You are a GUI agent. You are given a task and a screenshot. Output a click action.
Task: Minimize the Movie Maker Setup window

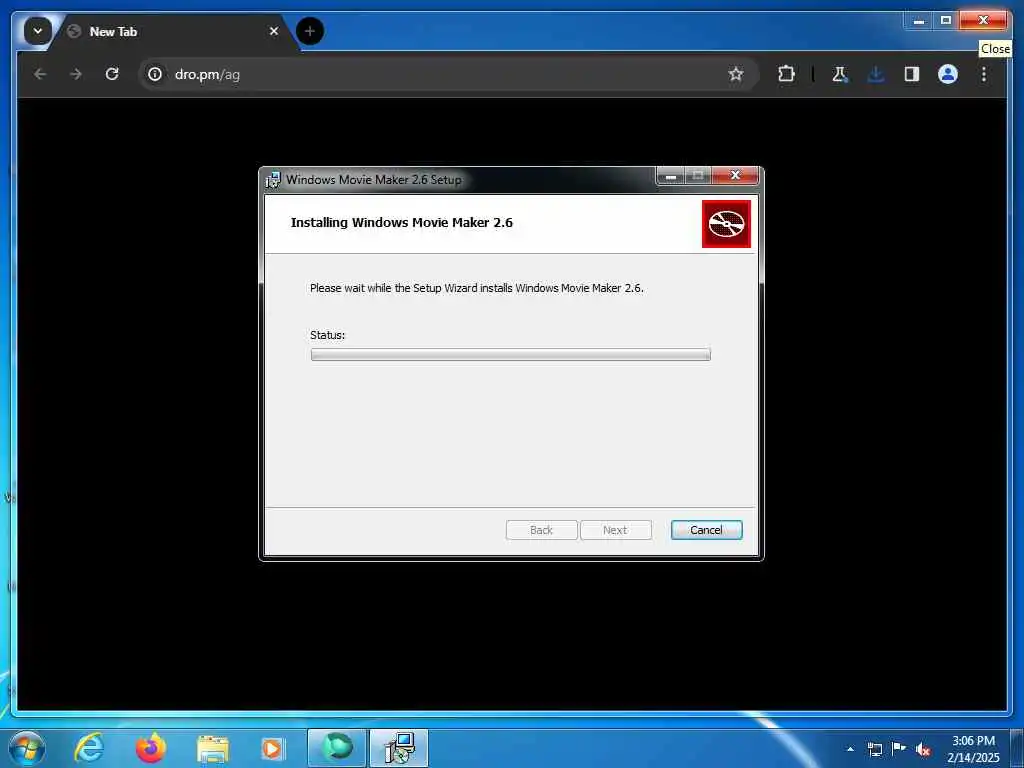670,176
